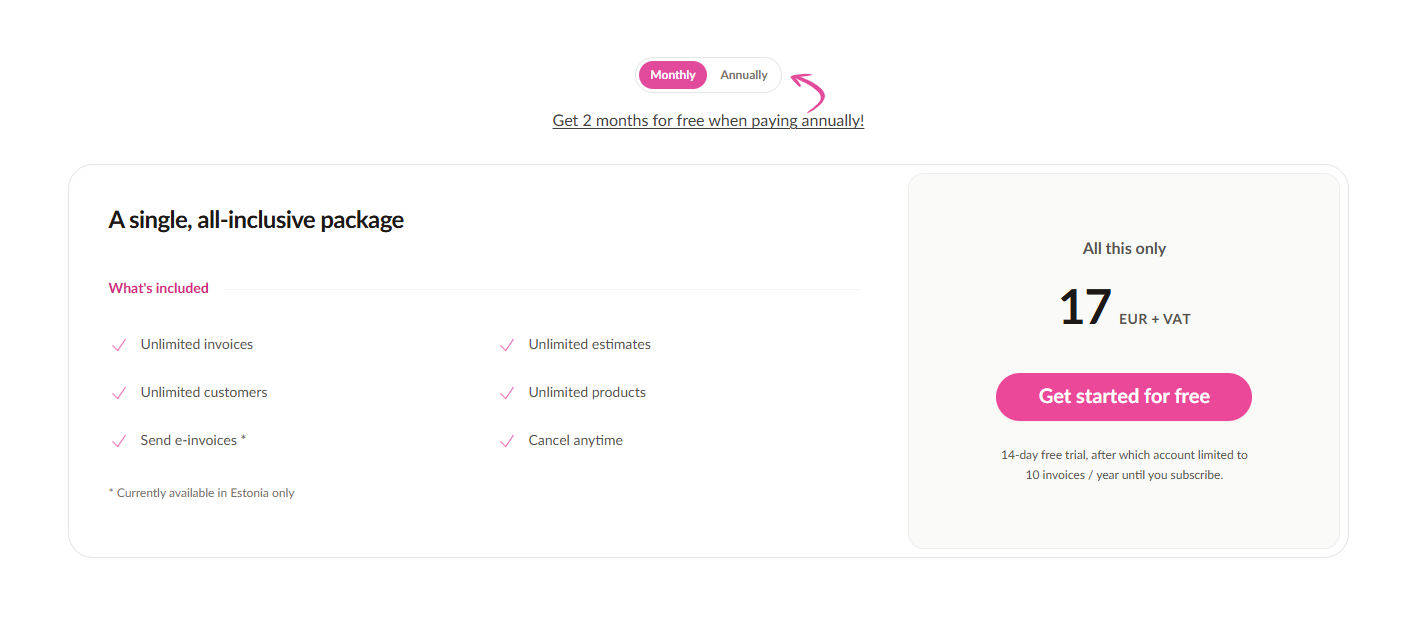The height and width of the screenshot is (628, 1422).
Task: Select the Monthly billing option
Action: tap(672, 74)
